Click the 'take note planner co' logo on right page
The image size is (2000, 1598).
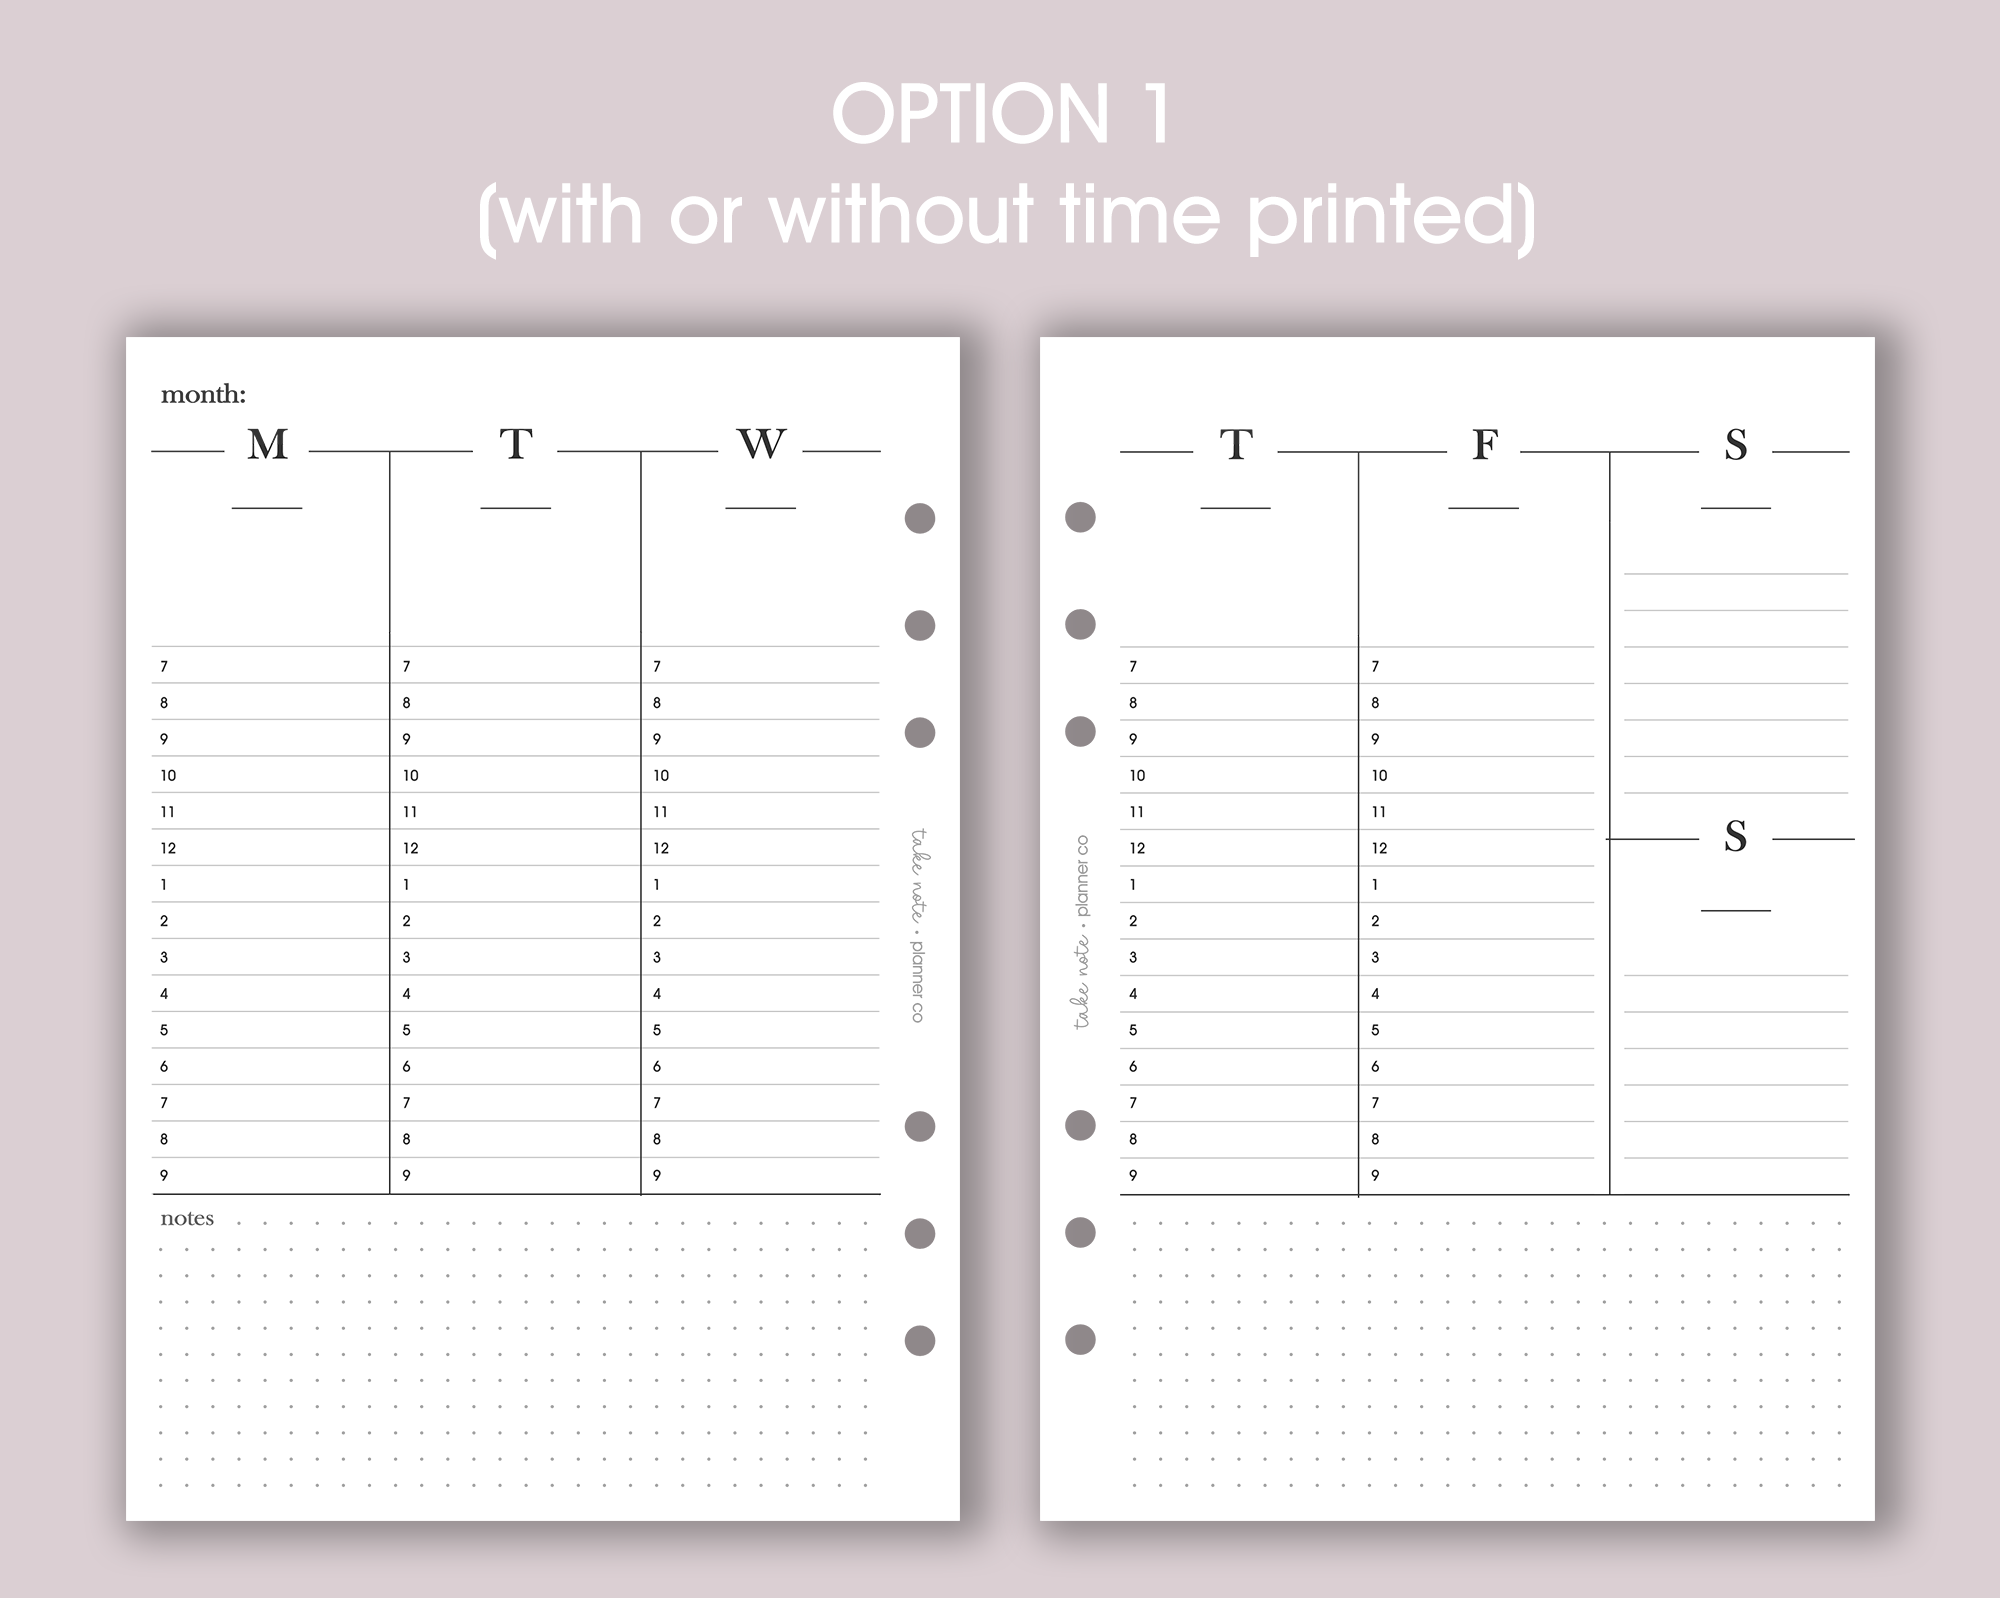pyautogui.click(x=1082, y=932)
